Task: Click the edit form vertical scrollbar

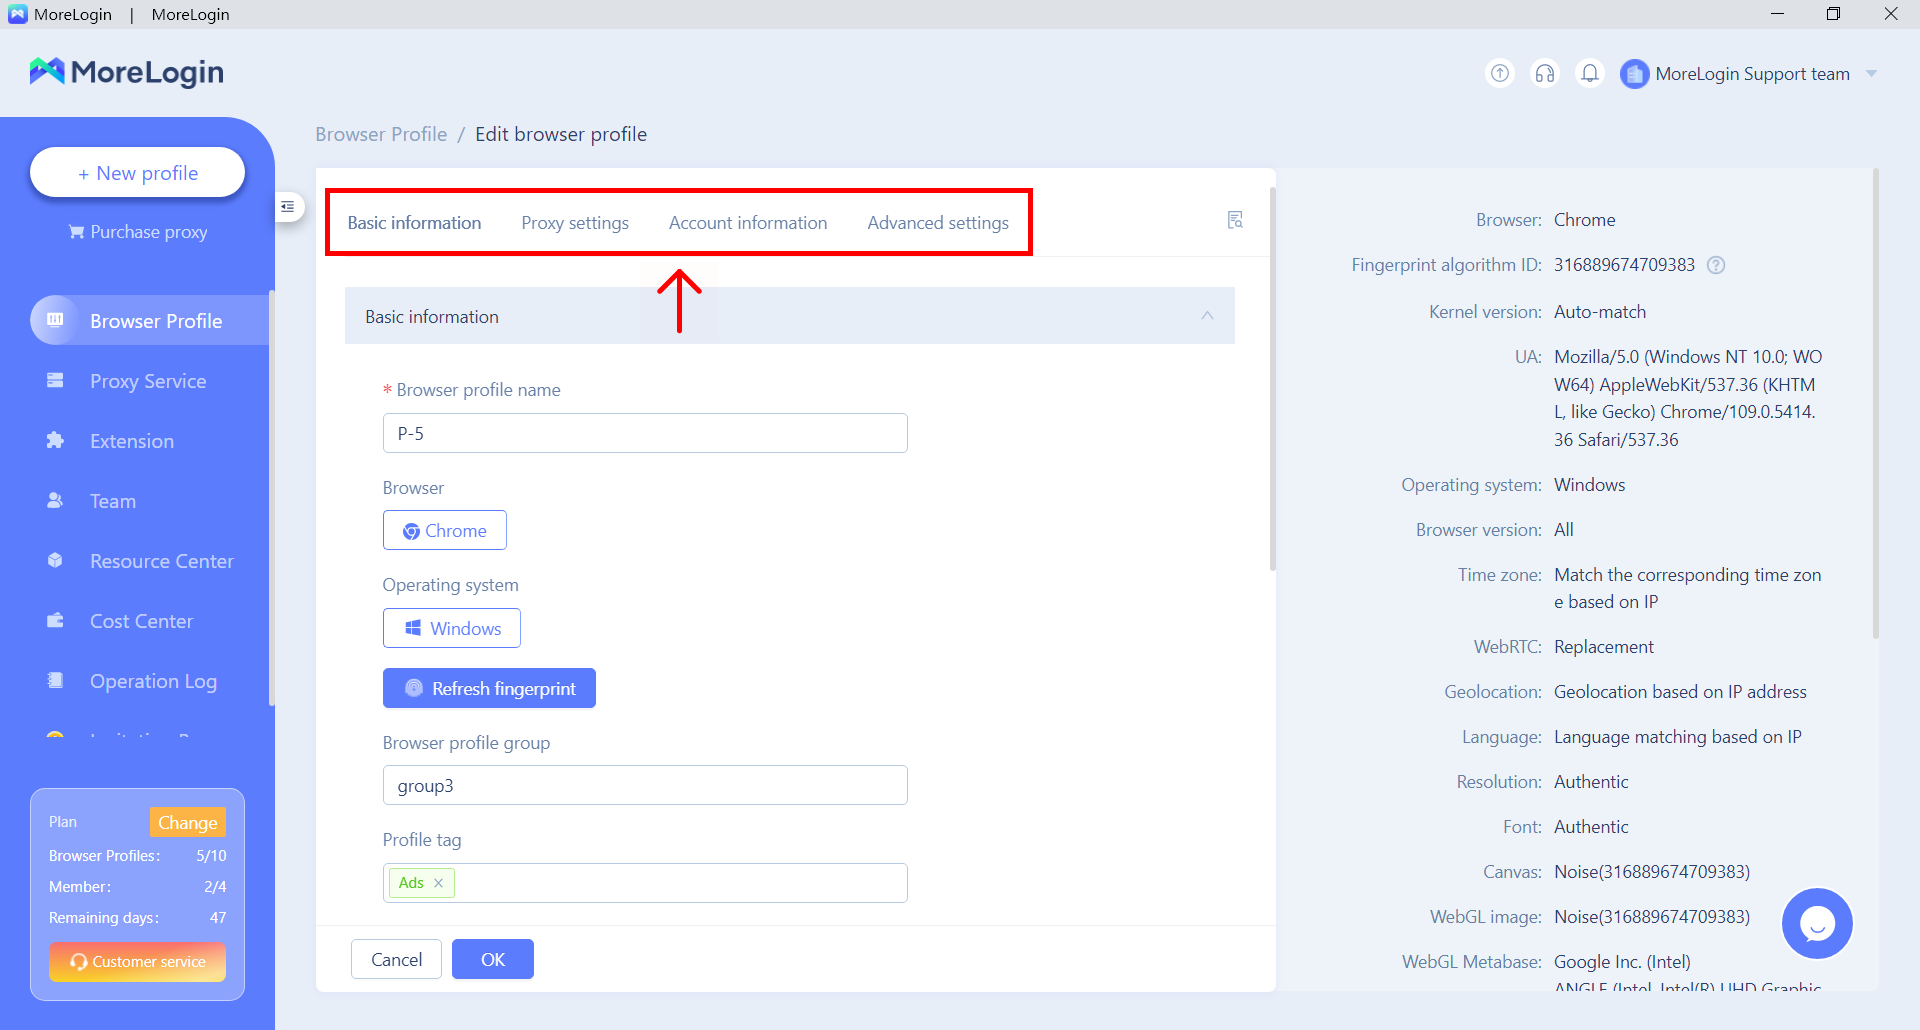Action: click(x=1272, y=378)
